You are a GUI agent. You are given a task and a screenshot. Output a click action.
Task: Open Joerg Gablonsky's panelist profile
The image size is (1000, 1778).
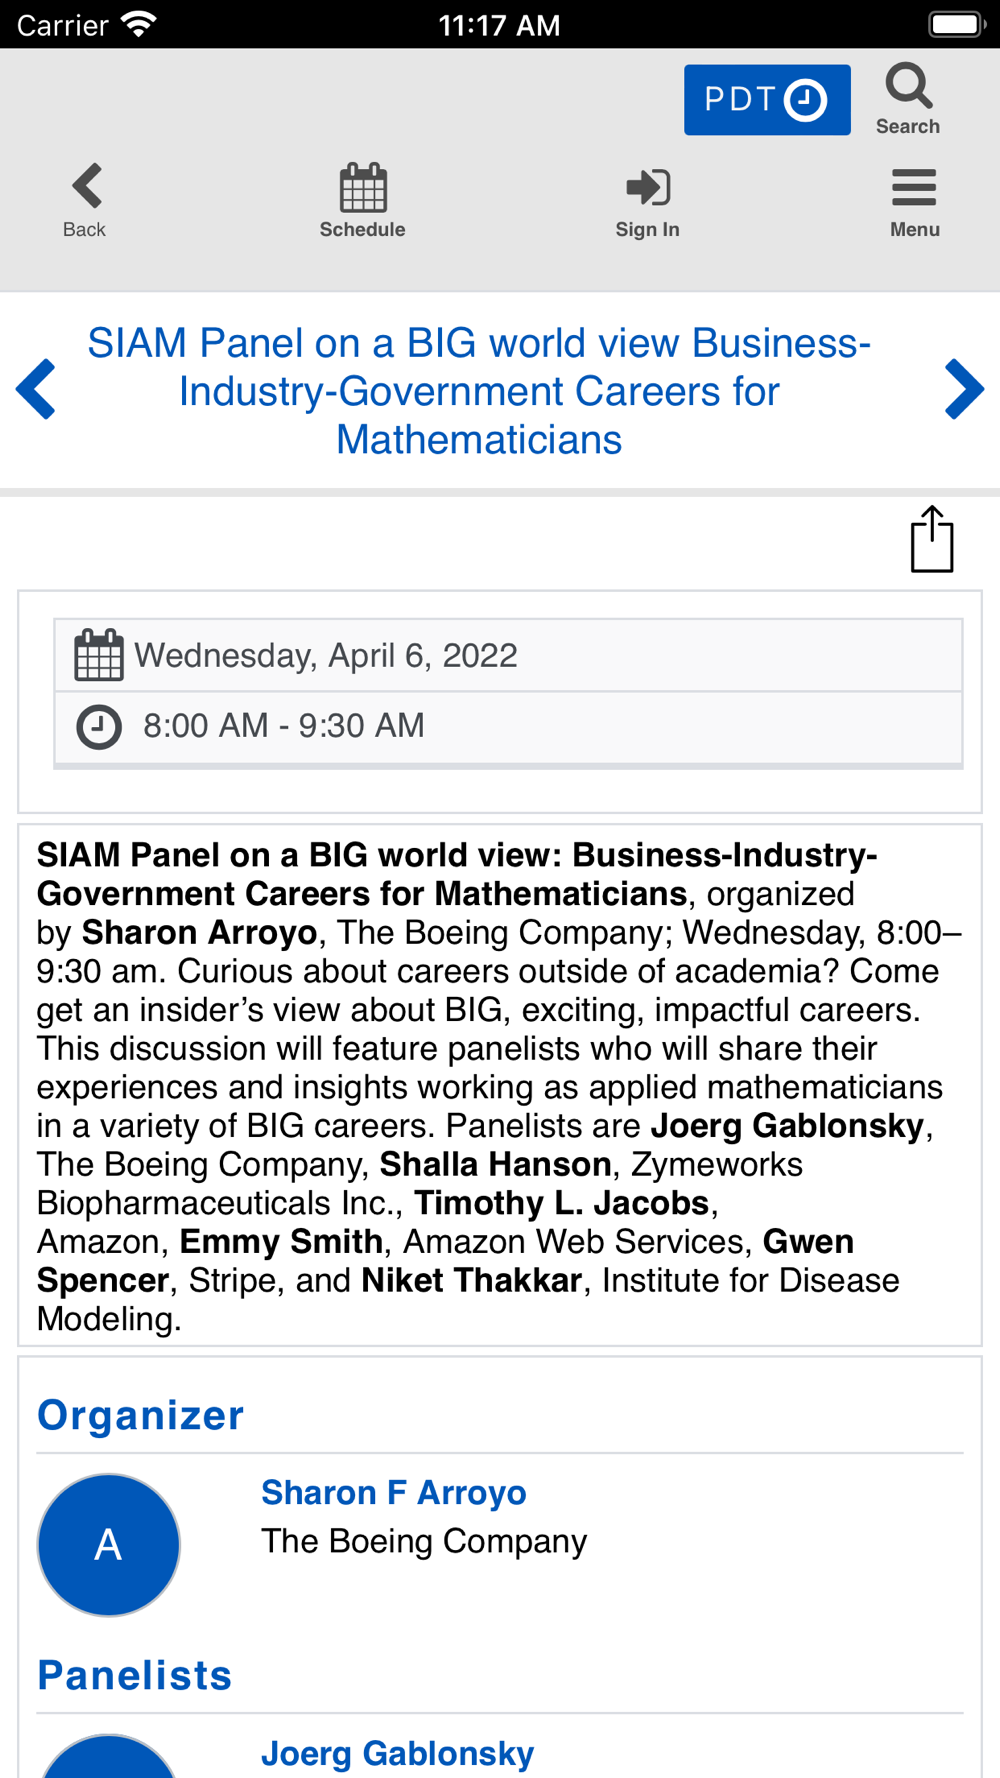click(397, 1753)
